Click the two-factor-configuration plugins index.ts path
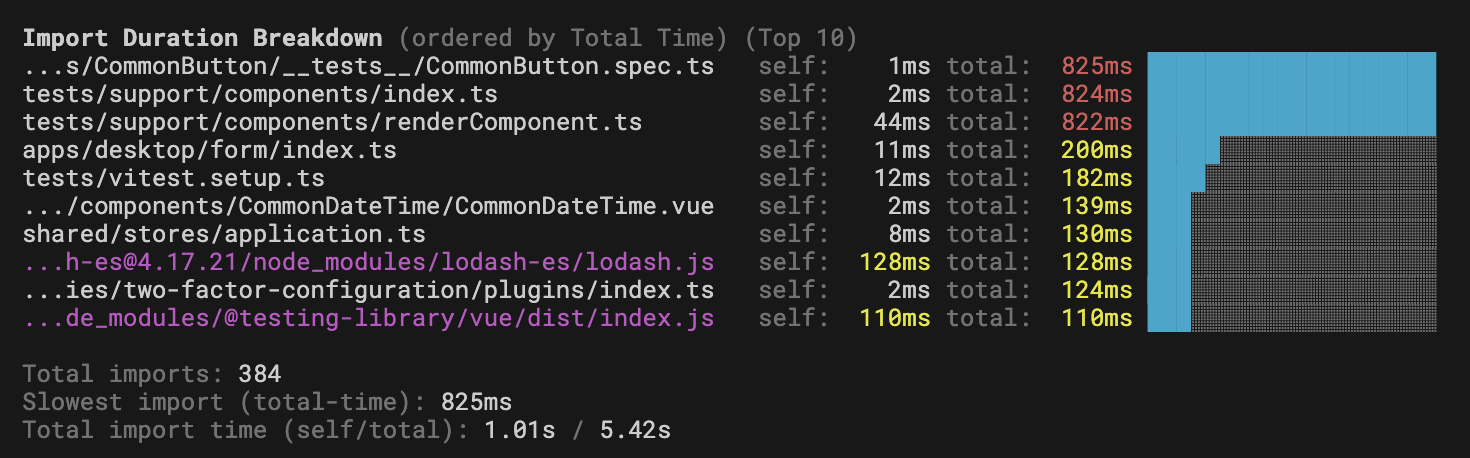Image resolution: width=1470 pixels, height=458 pixels. pyautogui.click(x=368, y=291)
